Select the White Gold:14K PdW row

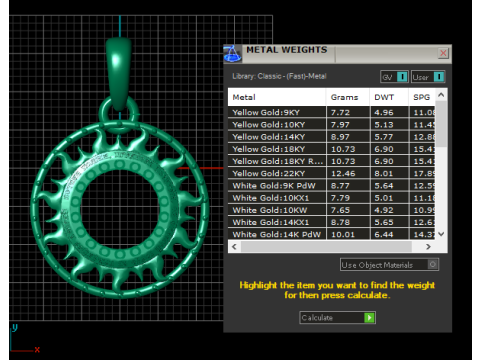[332, 234]
